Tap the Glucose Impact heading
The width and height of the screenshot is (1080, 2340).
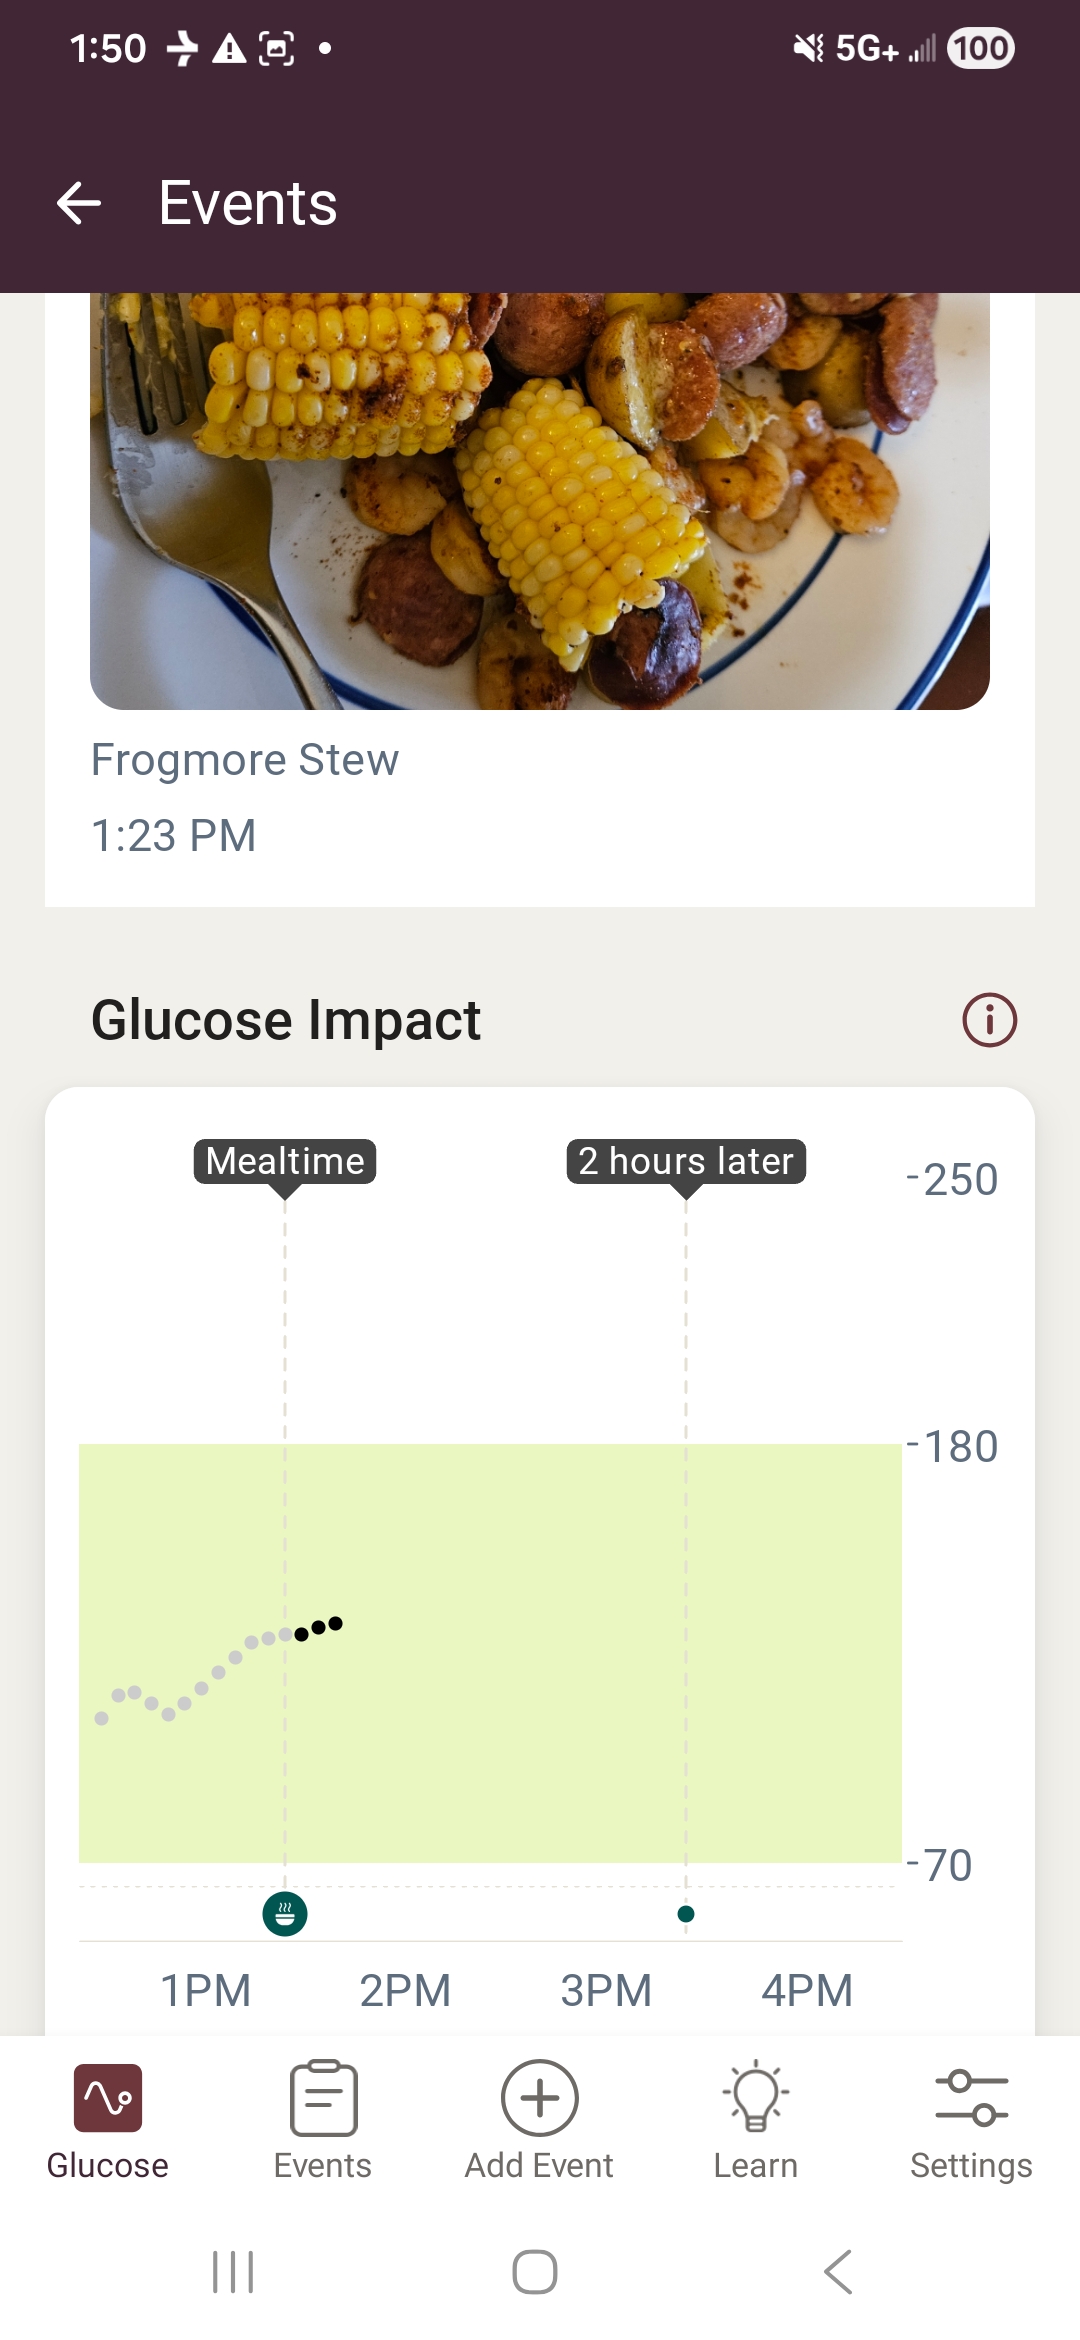(x=286, y=1020)
